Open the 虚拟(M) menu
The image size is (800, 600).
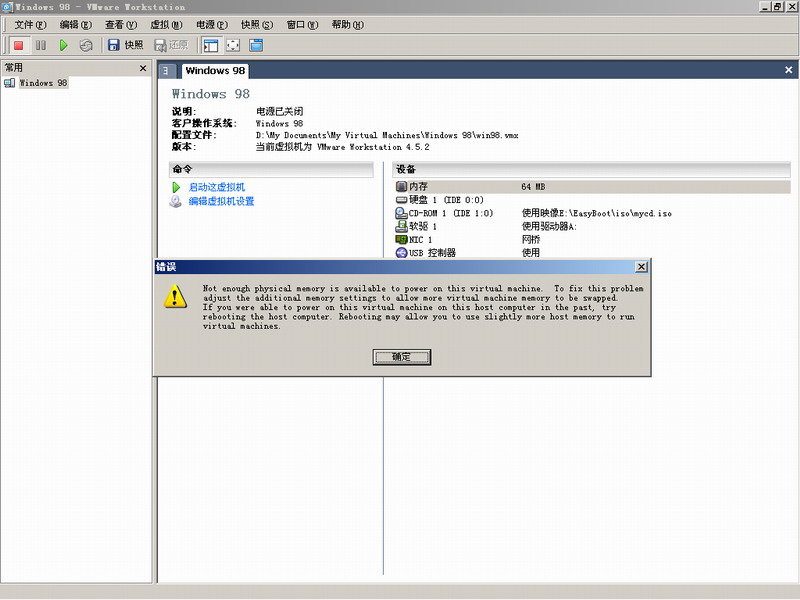(166, 25)
